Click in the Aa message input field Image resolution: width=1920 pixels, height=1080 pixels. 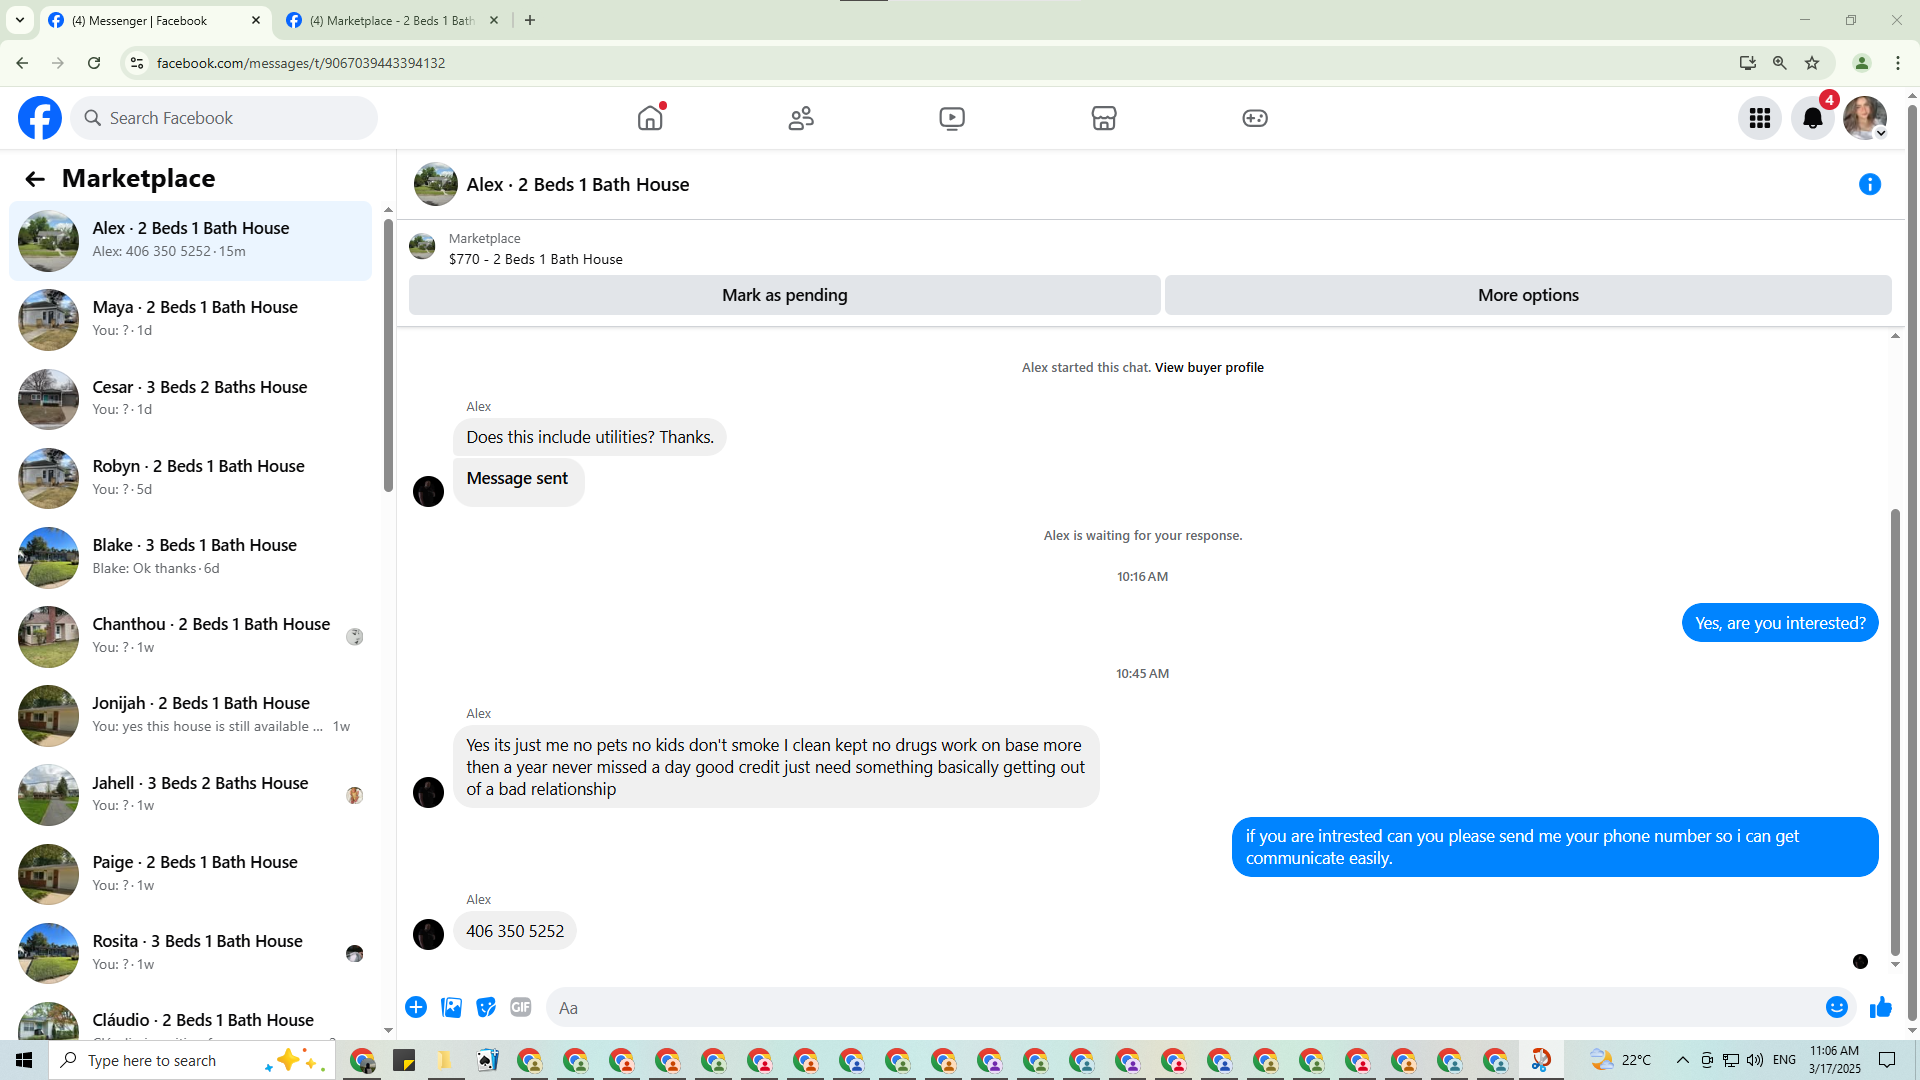(1184, 1007)
